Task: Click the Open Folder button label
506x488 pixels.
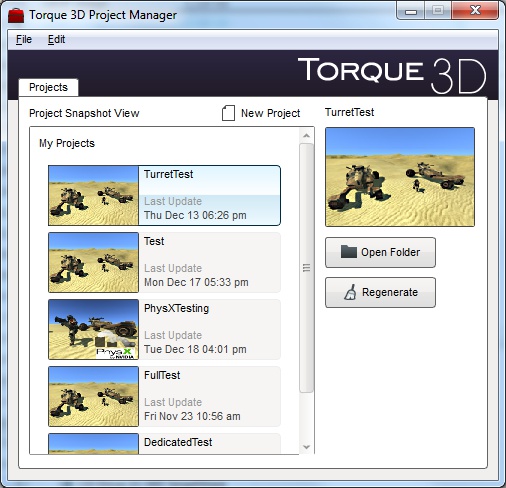Action: click(x=391, y=252)
